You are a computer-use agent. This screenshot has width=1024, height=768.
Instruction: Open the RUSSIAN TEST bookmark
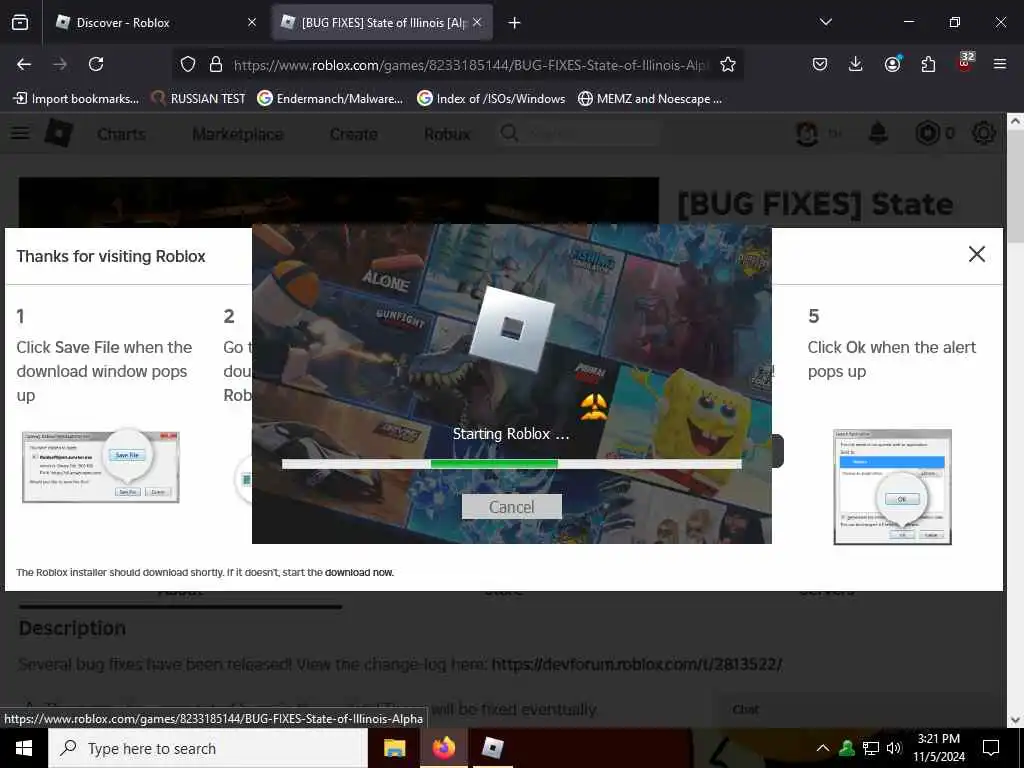coord(198,99)
